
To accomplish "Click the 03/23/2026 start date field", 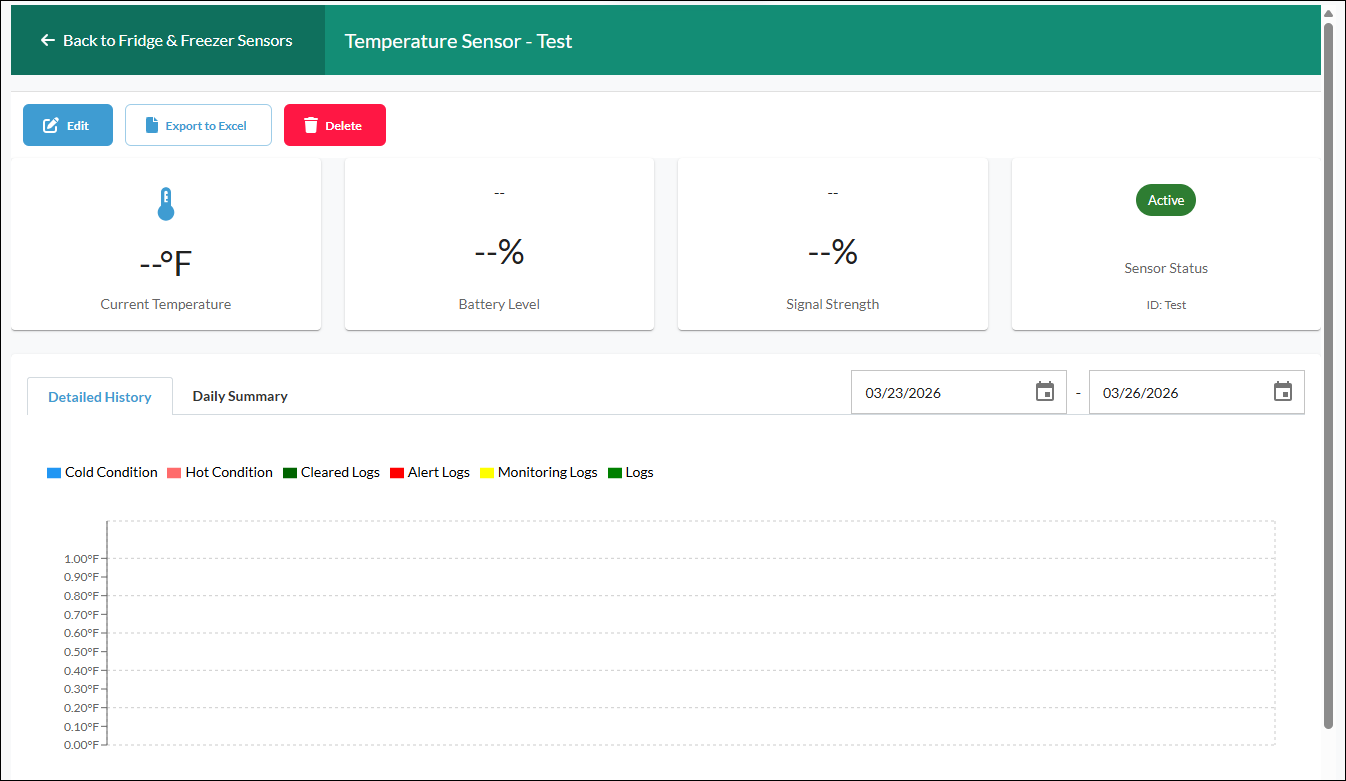I will [x=959, y=392].
